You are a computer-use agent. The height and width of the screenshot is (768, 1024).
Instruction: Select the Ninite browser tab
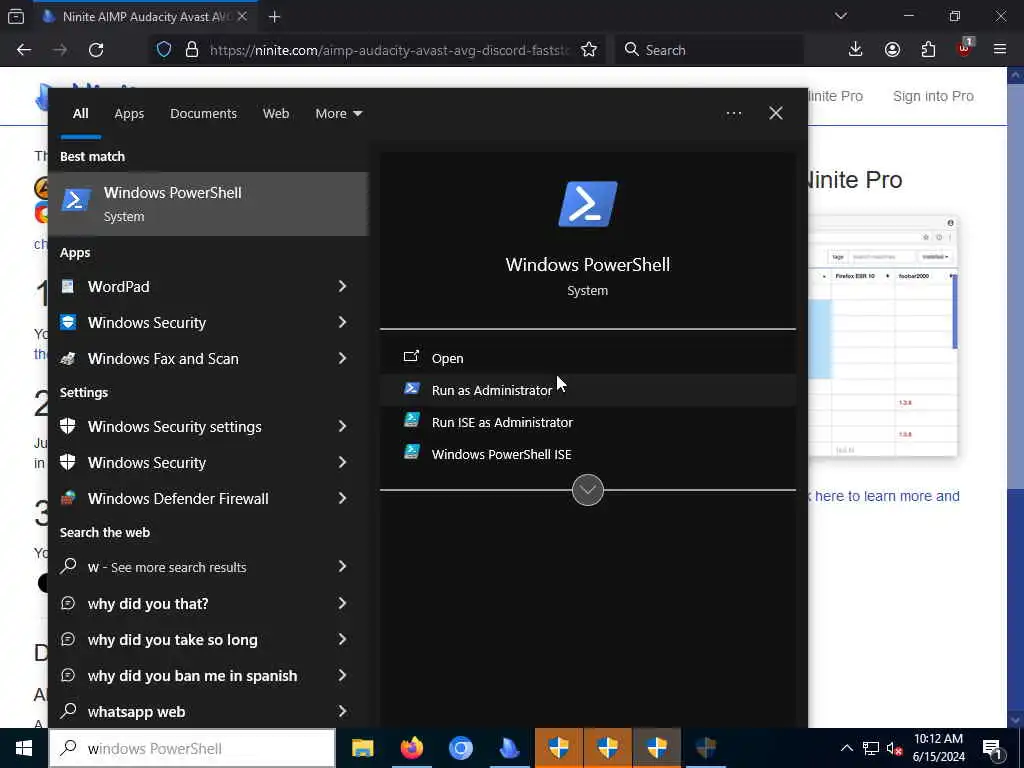click(144, 17)
